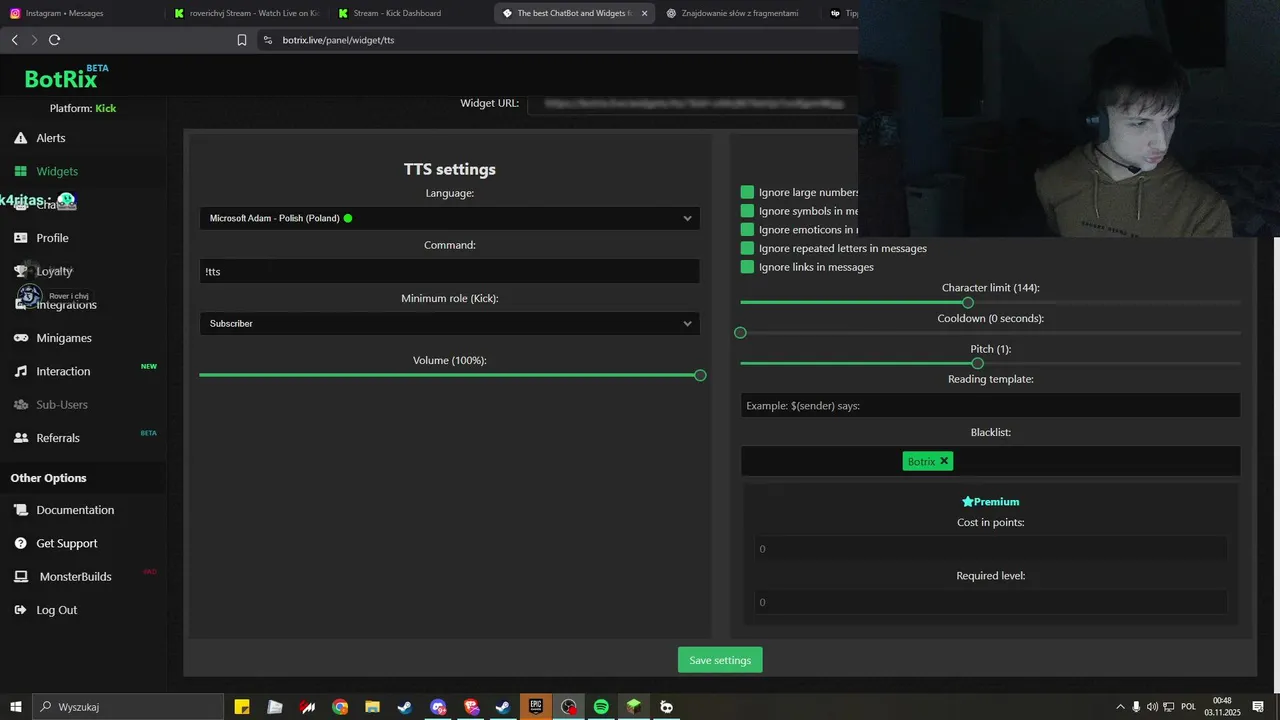Click the Minigames gamepad icon
The width and height of the screenshot is (1280, 720).
(x=20, y=338)
